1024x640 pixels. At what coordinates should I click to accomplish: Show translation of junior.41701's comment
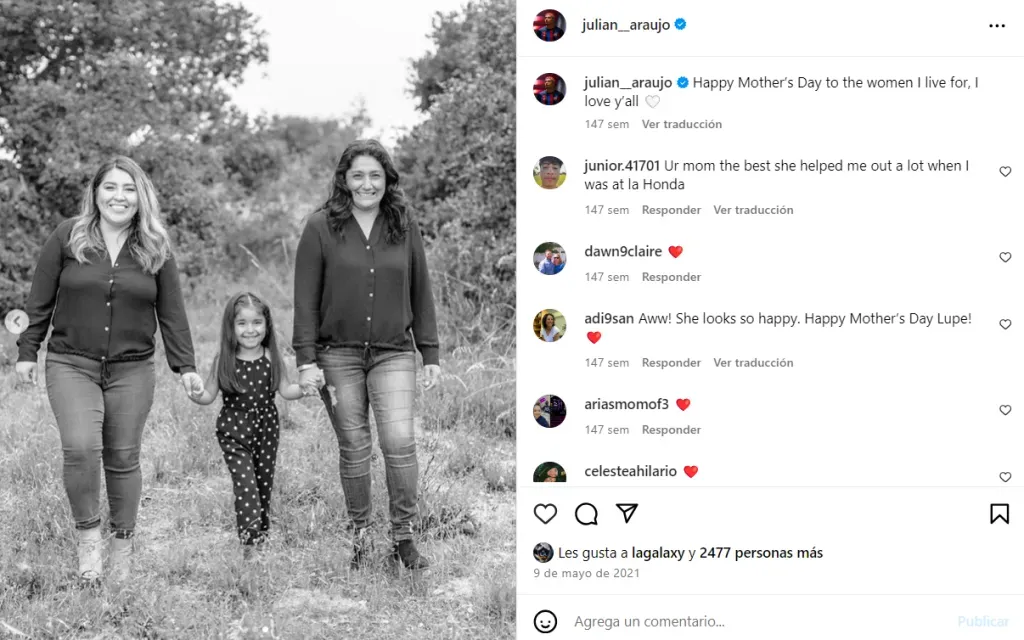point(753,210)
